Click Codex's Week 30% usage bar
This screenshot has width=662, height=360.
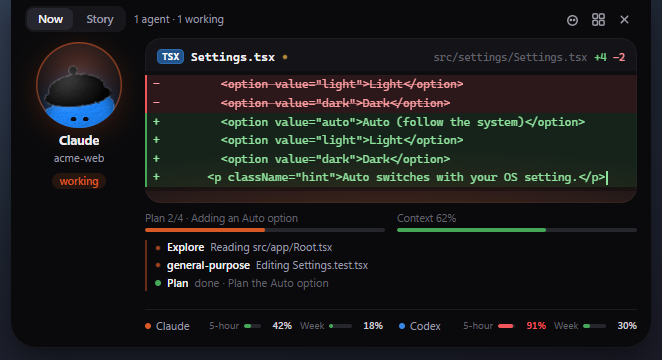coord(594,326)
